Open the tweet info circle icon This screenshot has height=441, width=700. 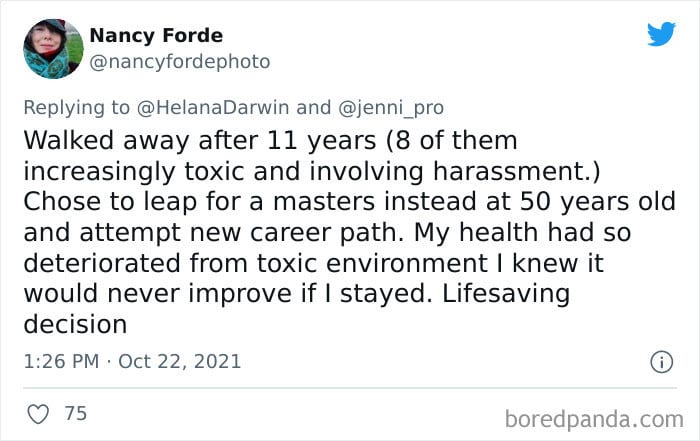[x=661, y=362]
